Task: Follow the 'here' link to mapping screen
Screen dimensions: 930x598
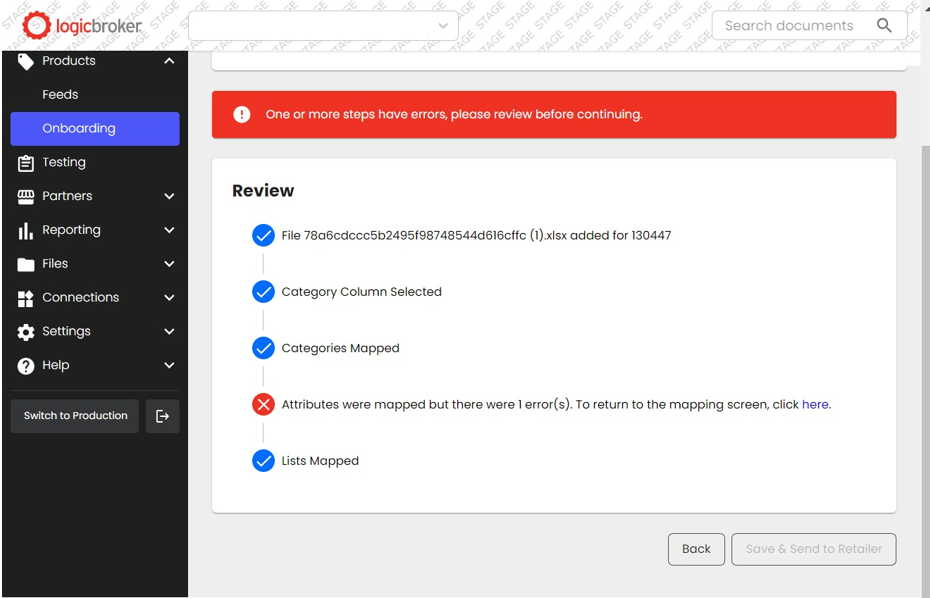Action: (x=815, y=405)
